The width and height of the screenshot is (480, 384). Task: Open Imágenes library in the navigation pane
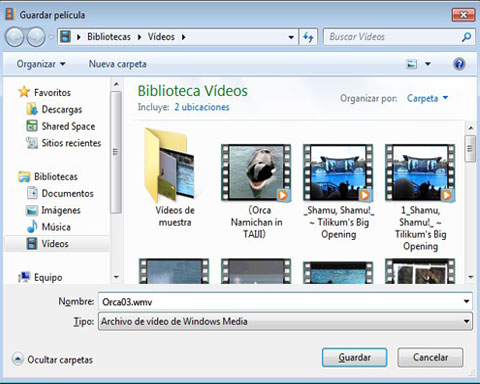pos(61,210)
